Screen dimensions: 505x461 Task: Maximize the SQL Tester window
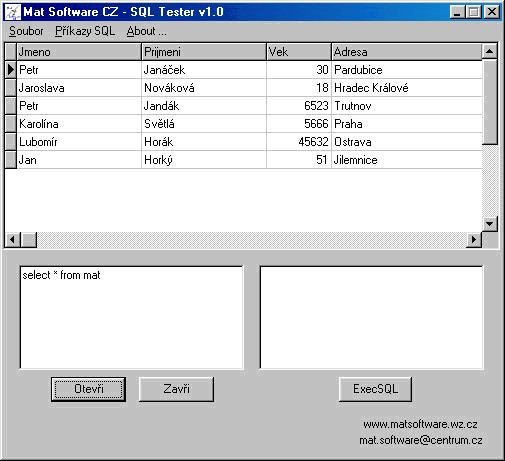tap(474, 12)
